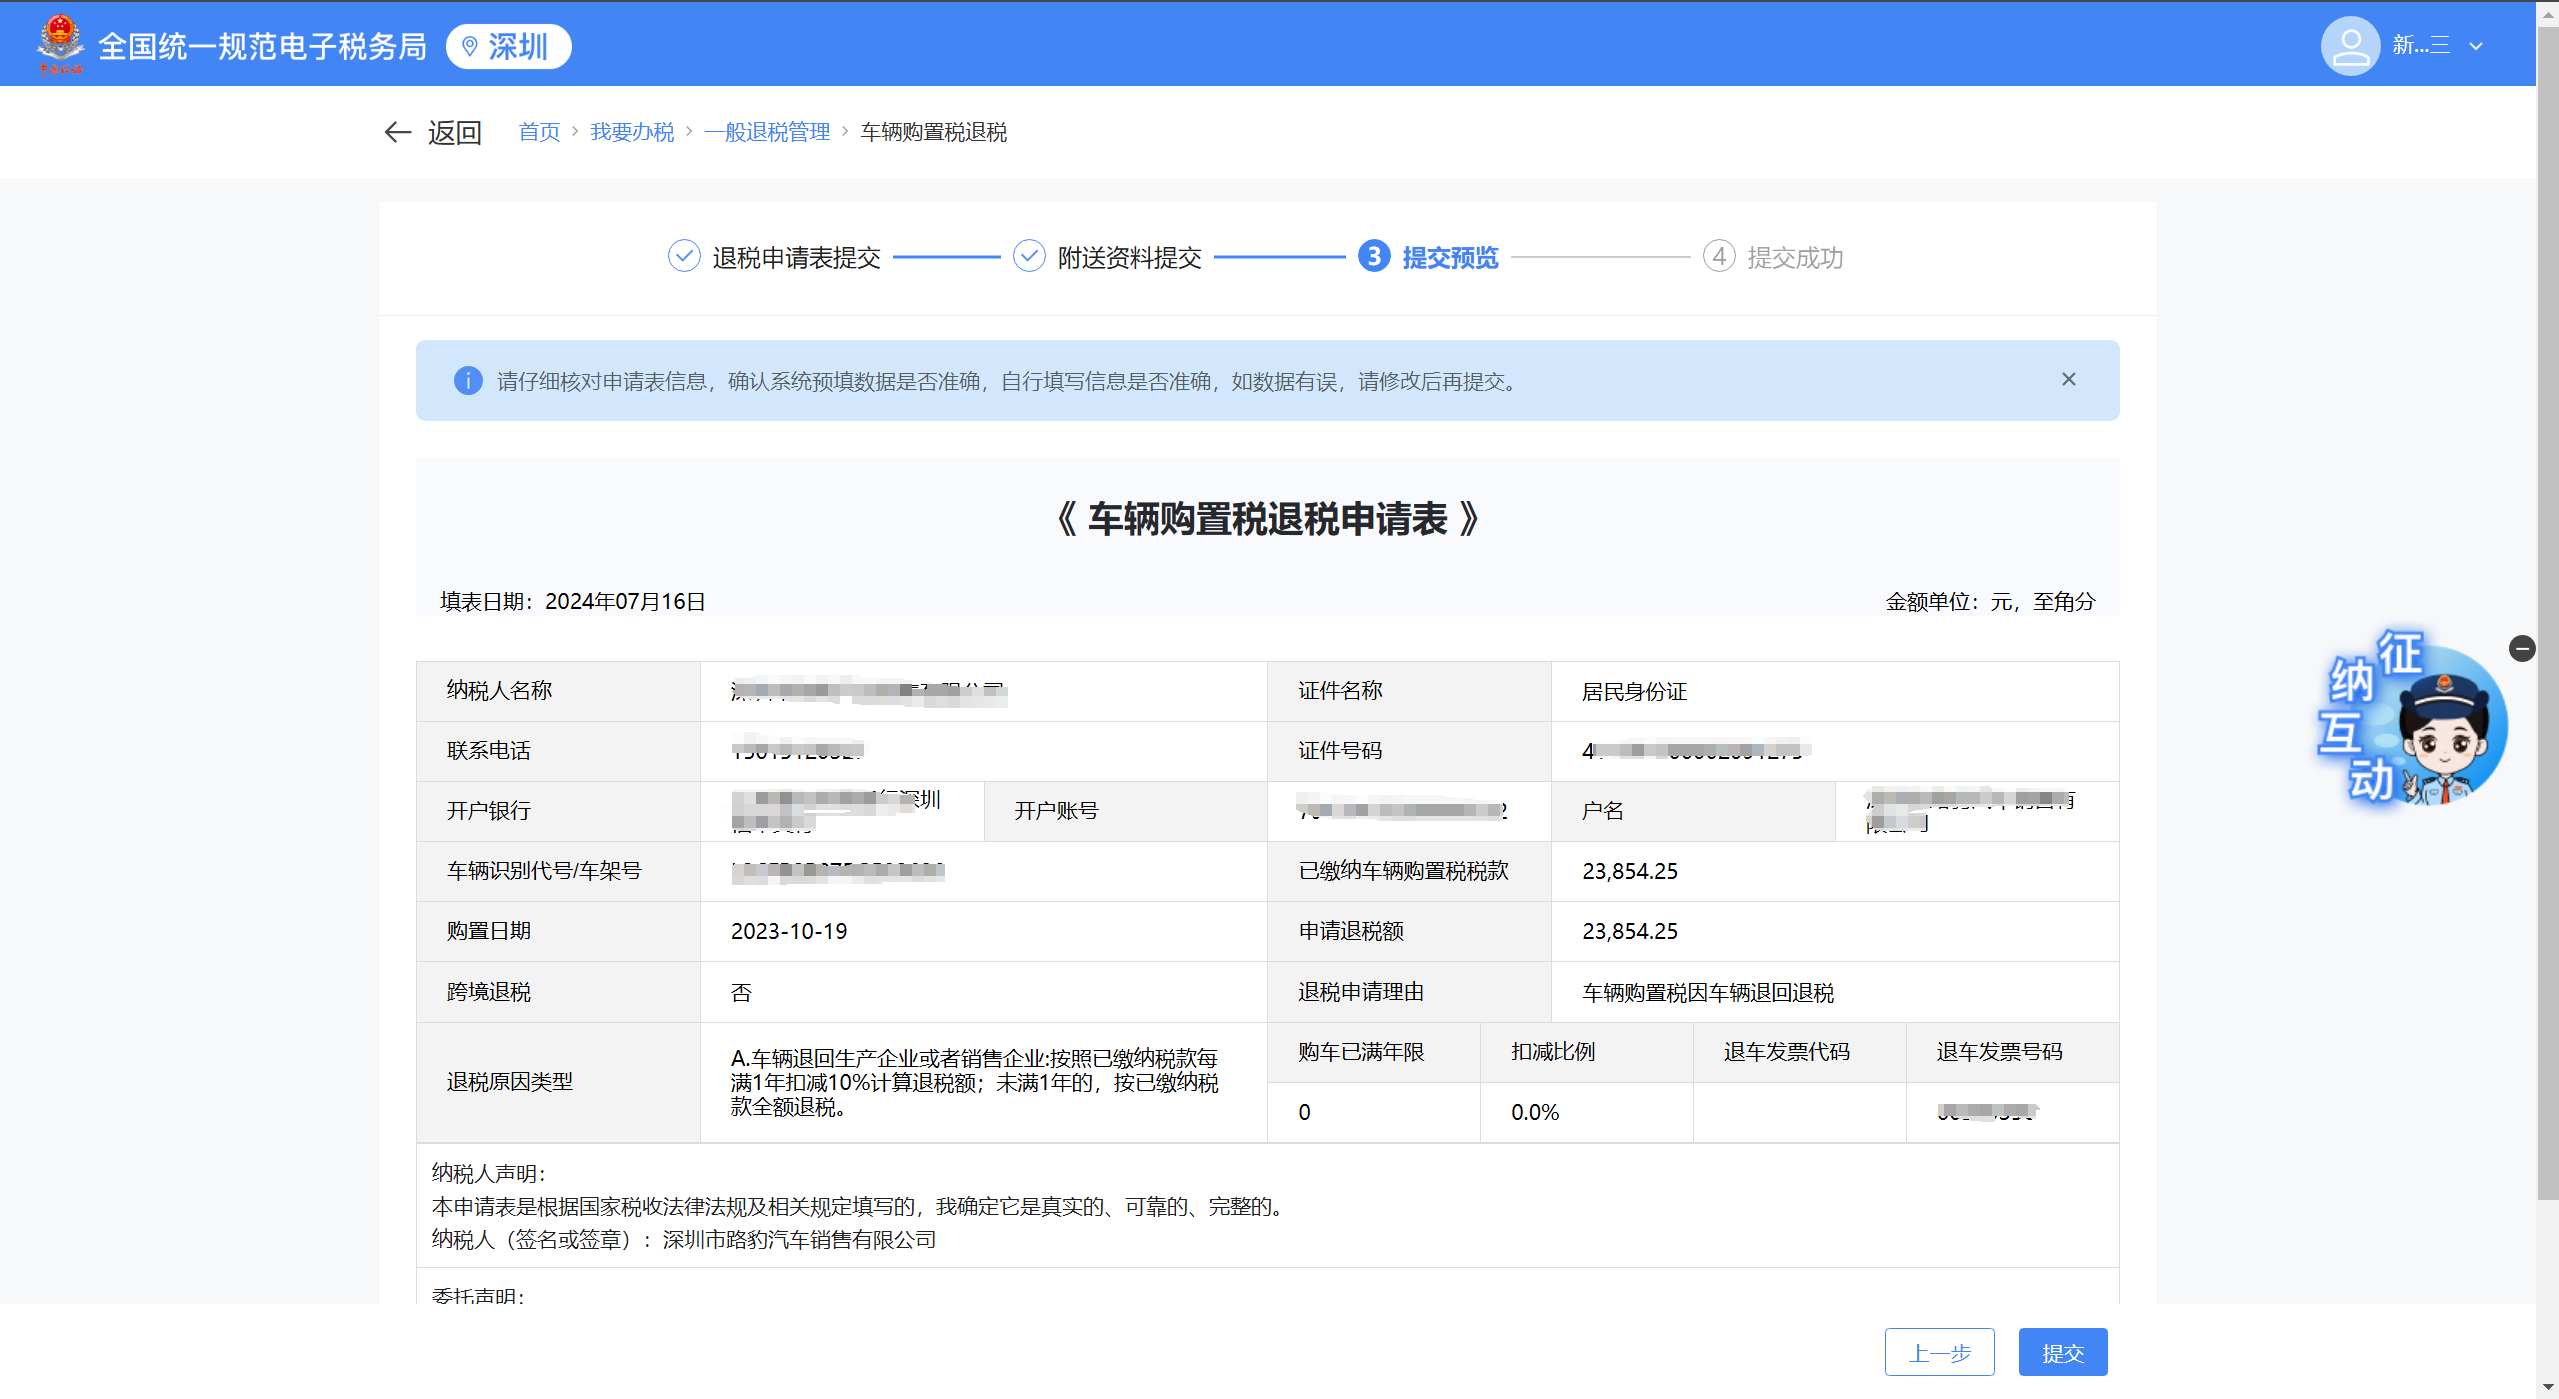Click the 车辆购置税因车辆退回退税 reason text
Viewport: 2559px width, 1399px height.
pos(1708,992)
